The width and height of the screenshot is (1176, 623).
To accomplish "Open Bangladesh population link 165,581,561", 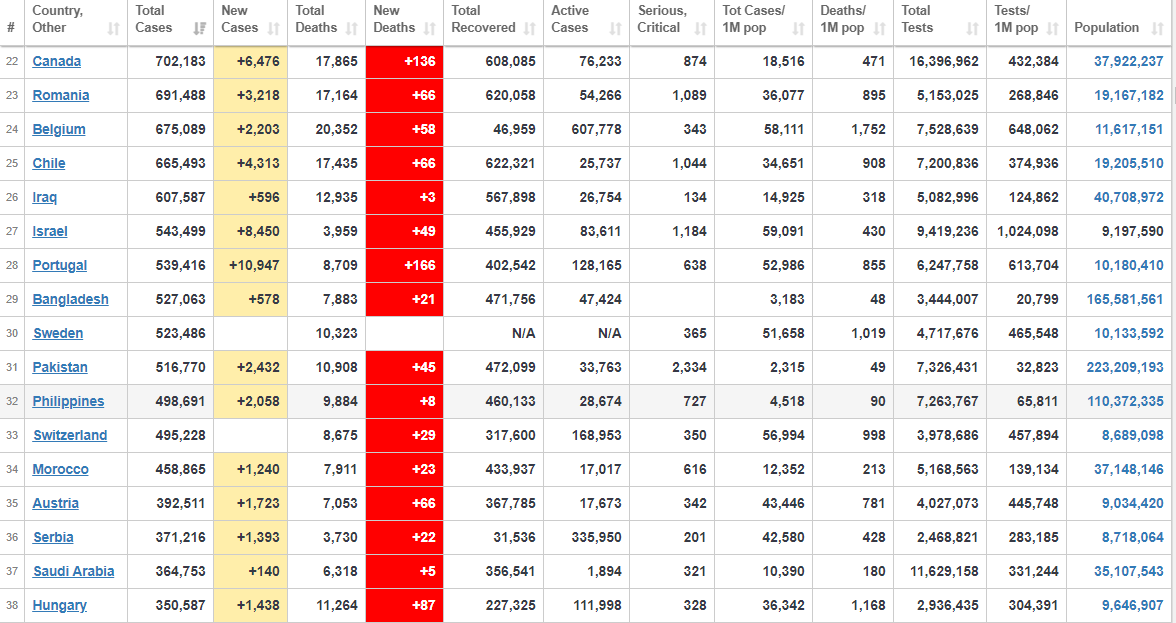I will [x=1125, y=299].
